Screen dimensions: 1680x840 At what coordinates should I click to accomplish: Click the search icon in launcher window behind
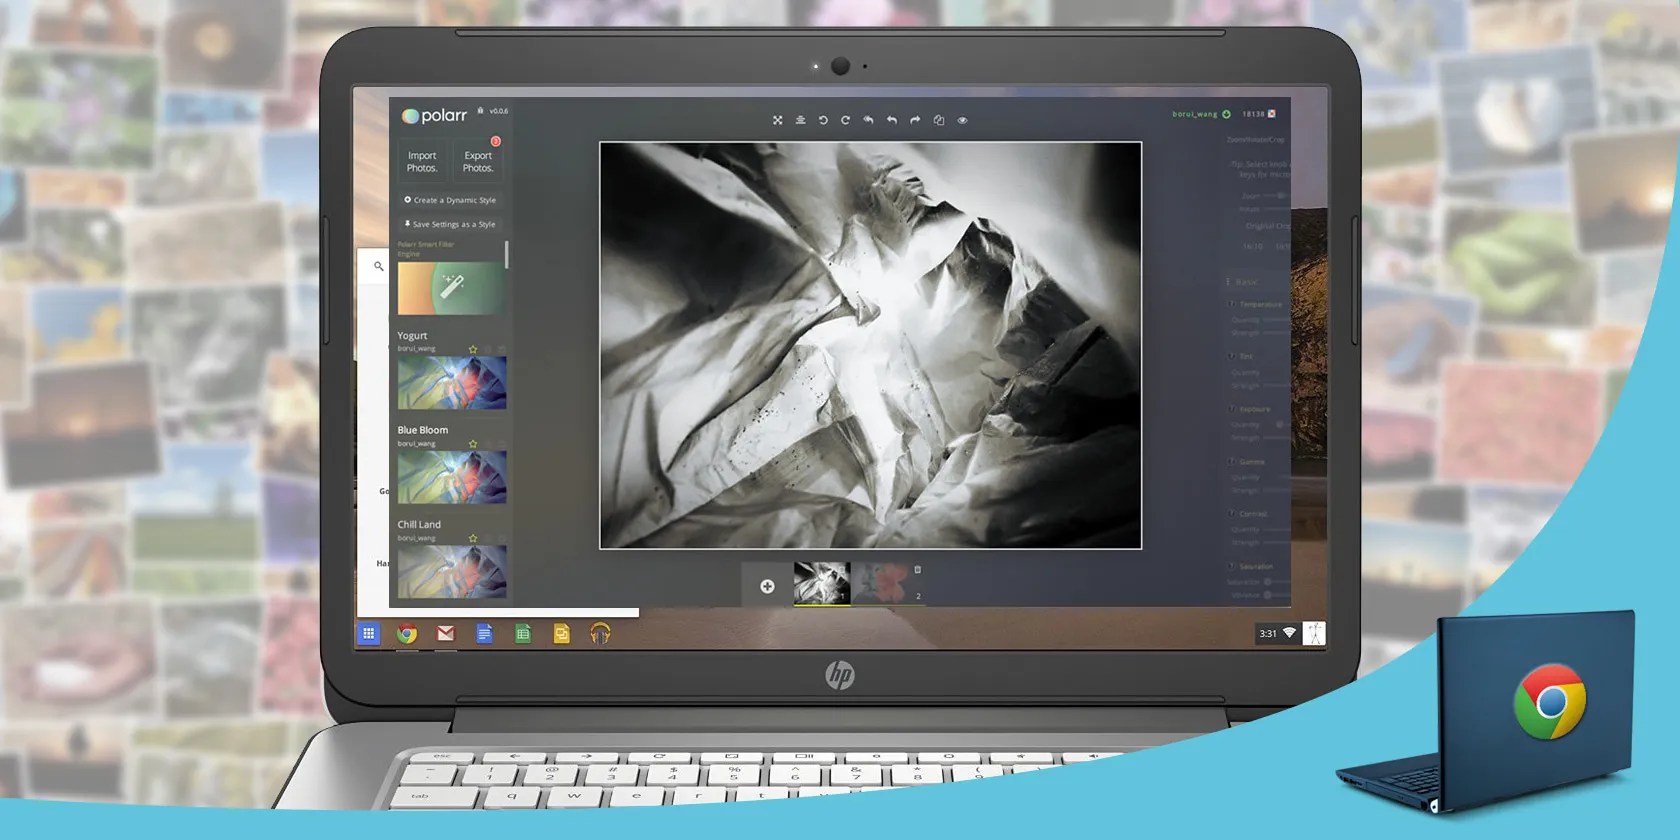(378, 266)
